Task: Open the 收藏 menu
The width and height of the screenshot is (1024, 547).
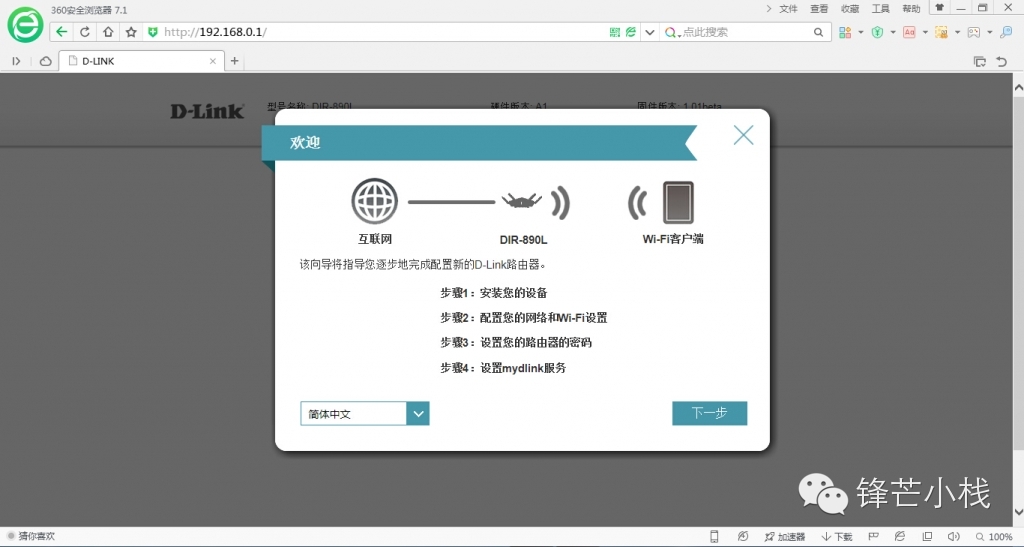Action: pyautogui.click(x=850, y=8)
